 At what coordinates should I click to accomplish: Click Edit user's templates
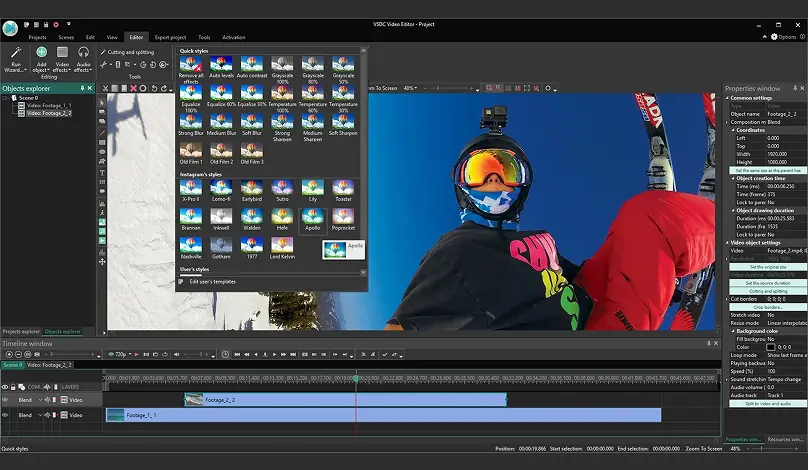pyautogui.click(x=212, y=282)
